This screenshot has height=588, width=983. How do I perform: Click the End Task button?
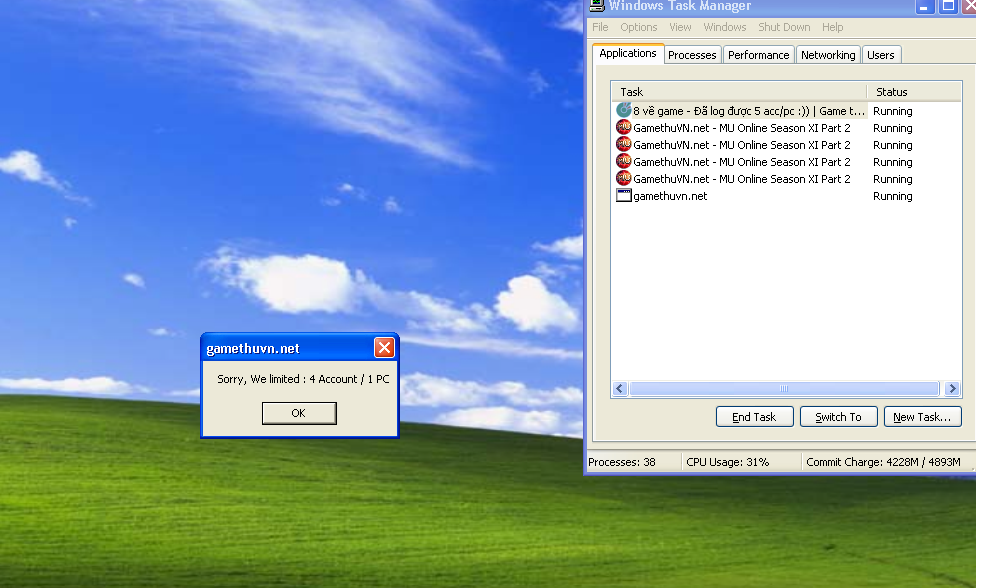(x=755, y=417)
